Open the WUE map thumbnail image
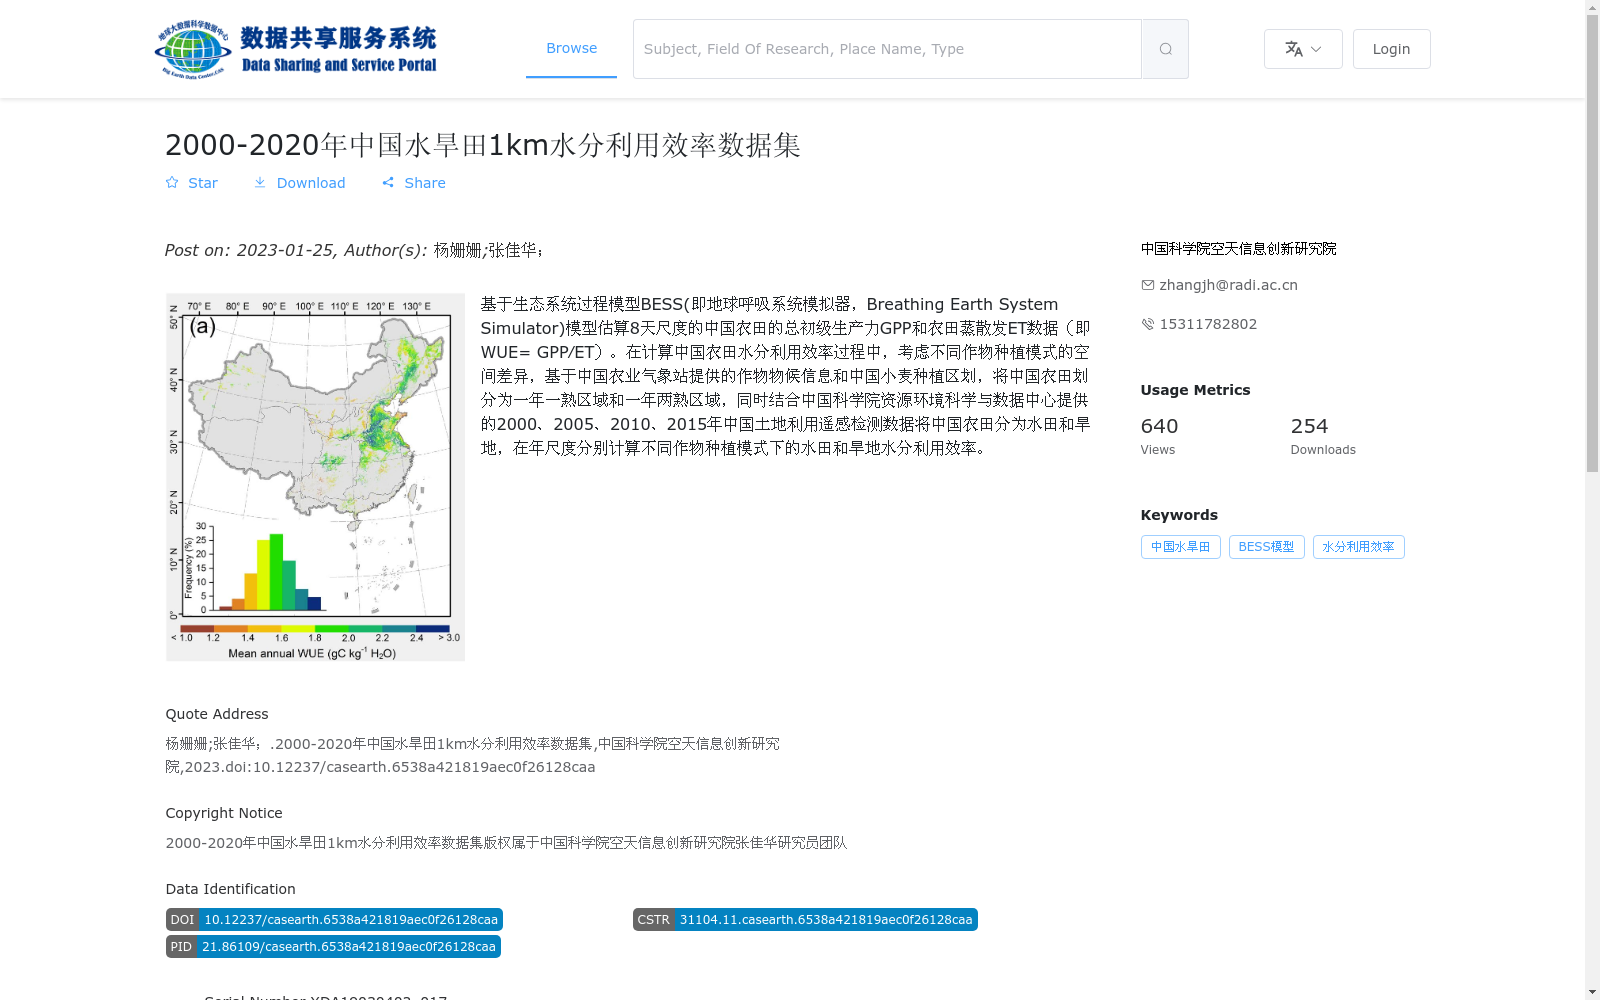The height and width of the screenshot is (1000, 1600). coord(315,477)
